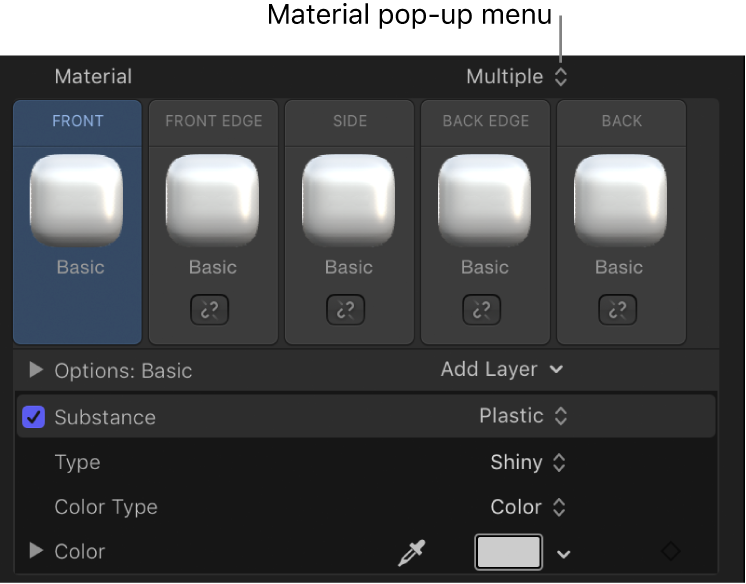Click the Front Edge link icon
The width and height of the screenshot is (746, 584).
pyautogui.click(x=213, y=310)
